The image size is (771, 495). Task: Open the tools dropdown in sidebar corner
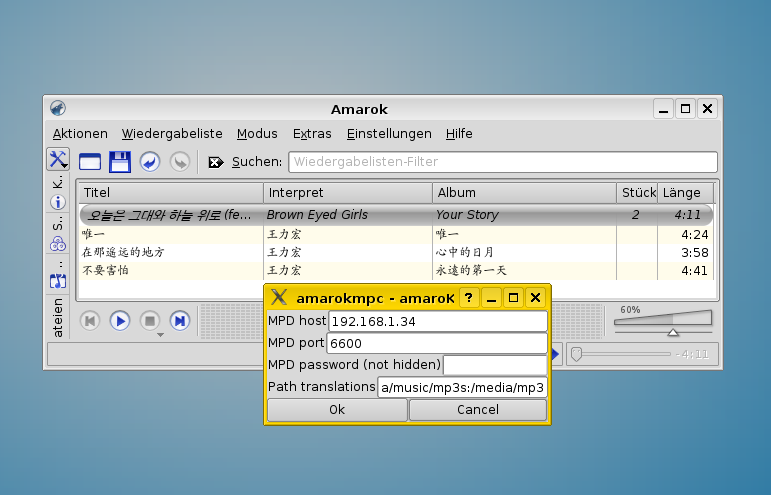click(x=58, y=159)
